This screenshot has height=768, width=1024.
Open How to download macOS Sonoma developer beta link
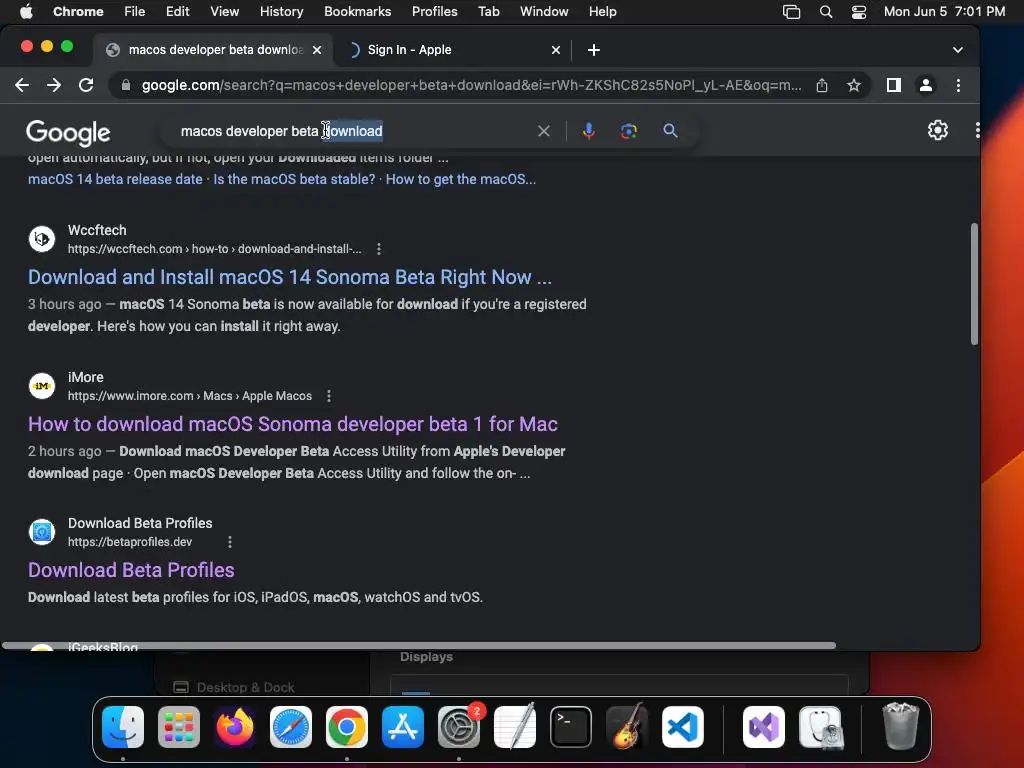(x=293, y=424)
